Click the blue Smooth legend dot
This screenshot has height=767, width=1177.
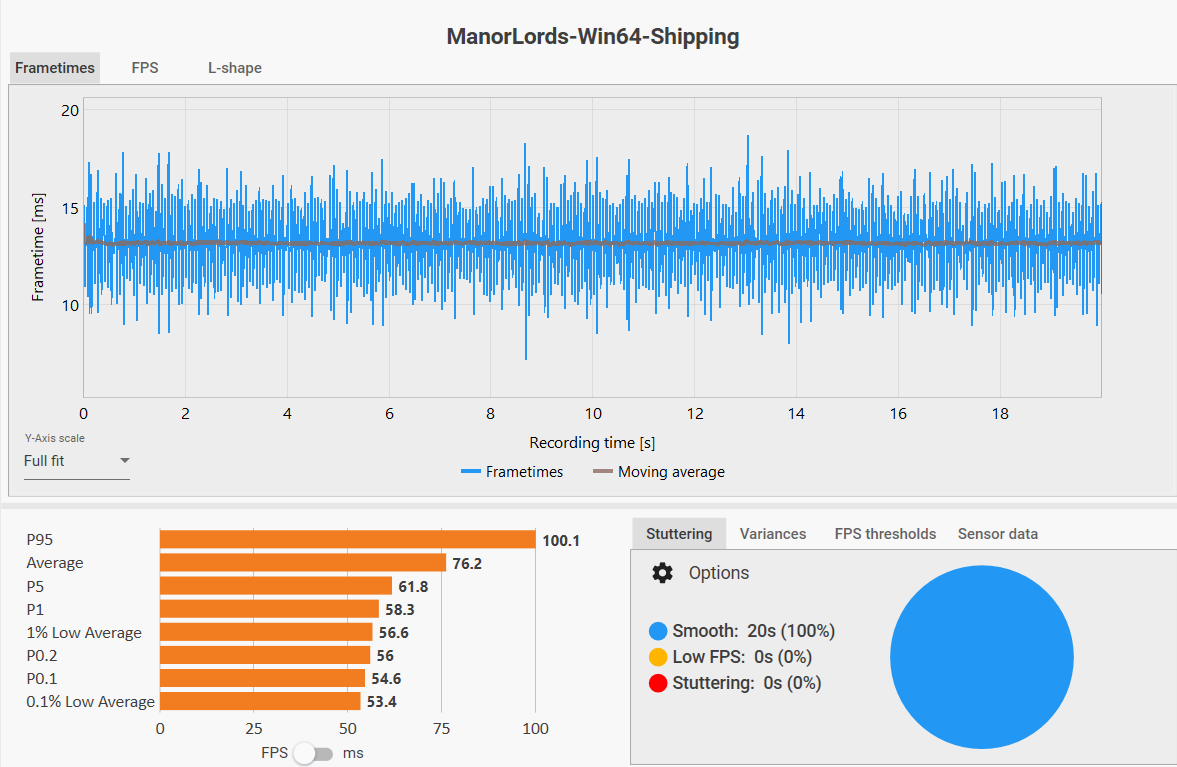tap(658, 631)
